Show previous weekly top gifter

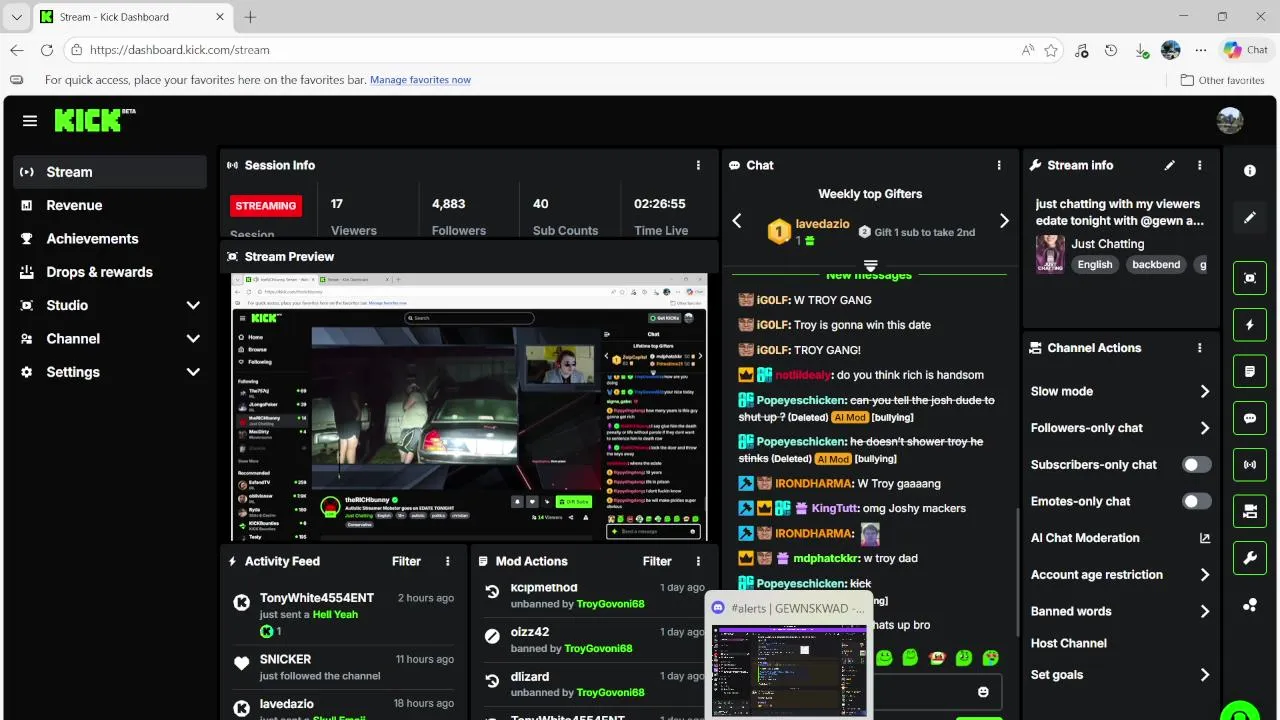click(737, 221)
